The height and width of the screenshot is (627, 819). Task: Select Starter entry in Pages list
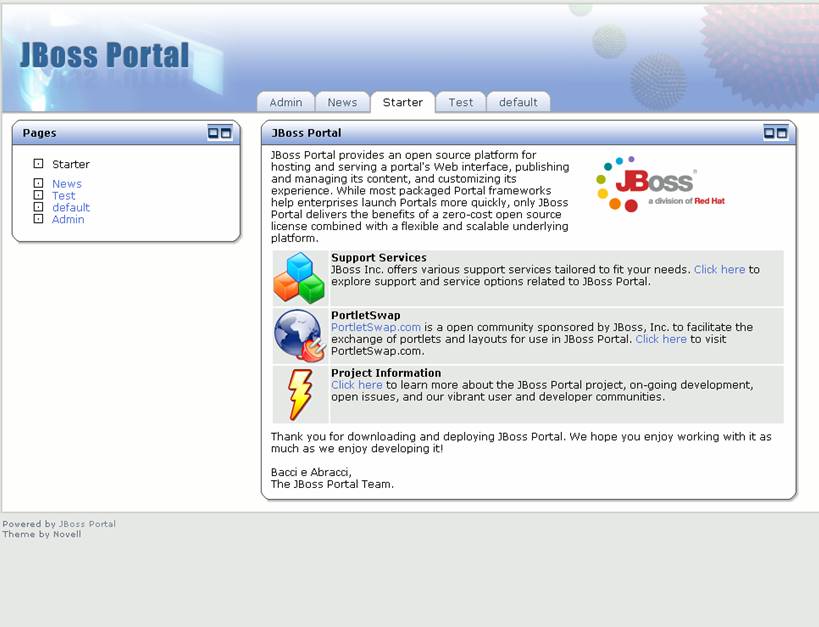(x=71, y=164)
